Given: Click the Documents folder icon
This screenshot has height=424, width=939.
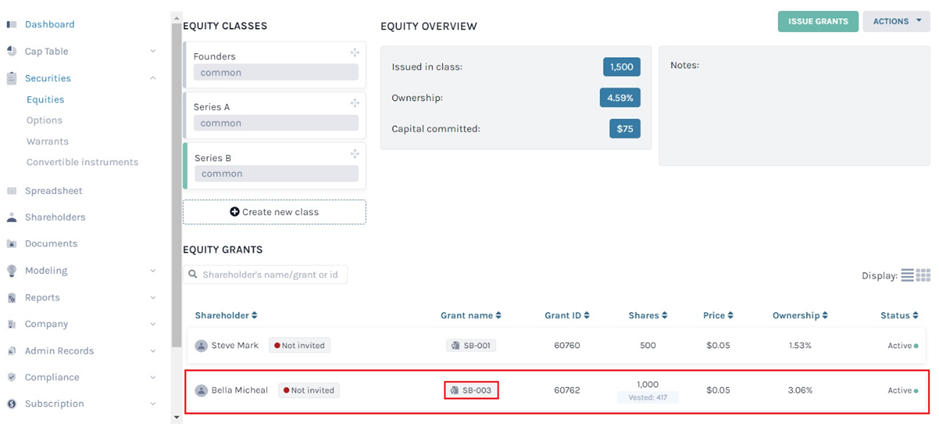Looking at the screenshot, I should [12, 244].
